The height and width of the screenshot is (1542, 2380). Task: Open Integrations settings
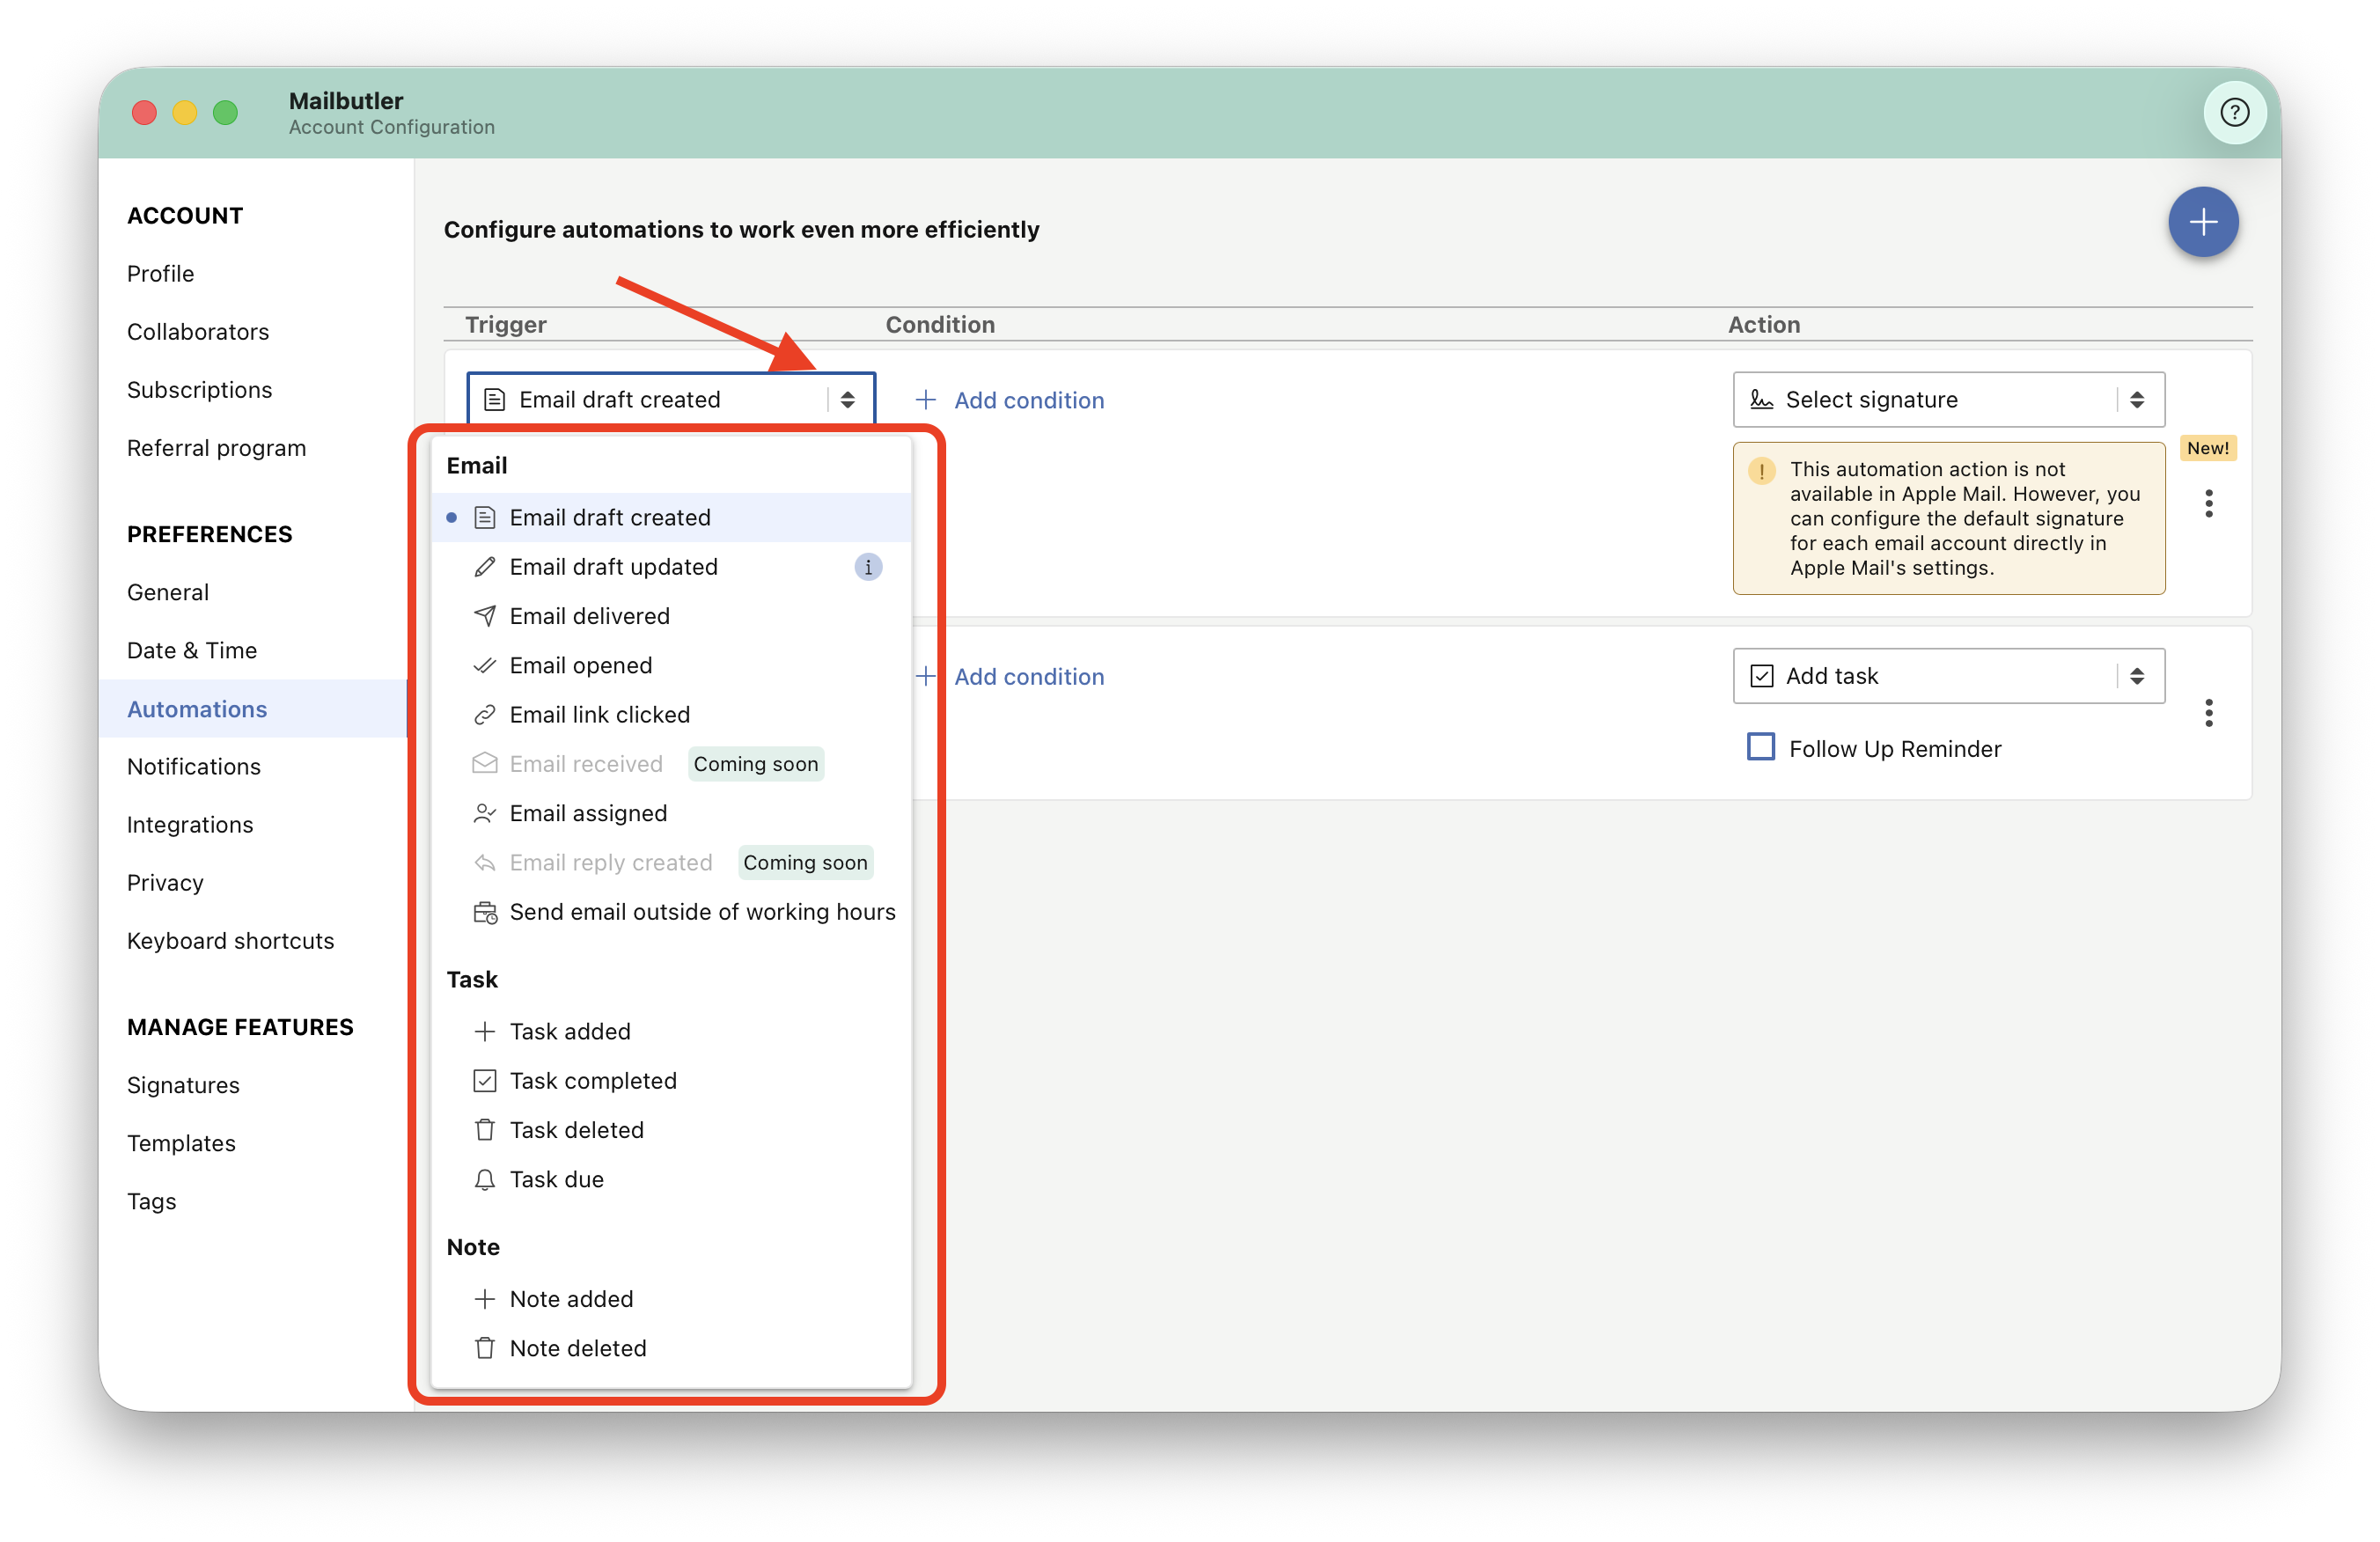pos(190,825)
